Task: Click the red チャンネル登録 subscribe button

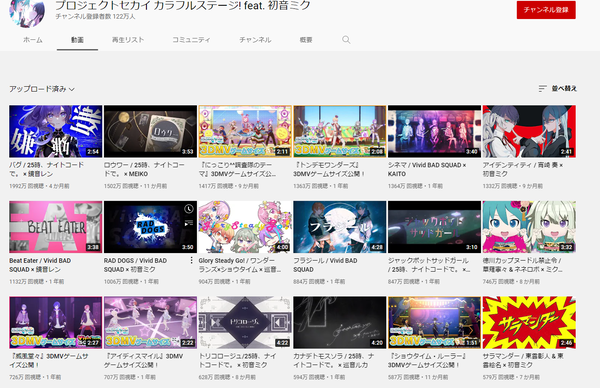Action: [546, 10]
